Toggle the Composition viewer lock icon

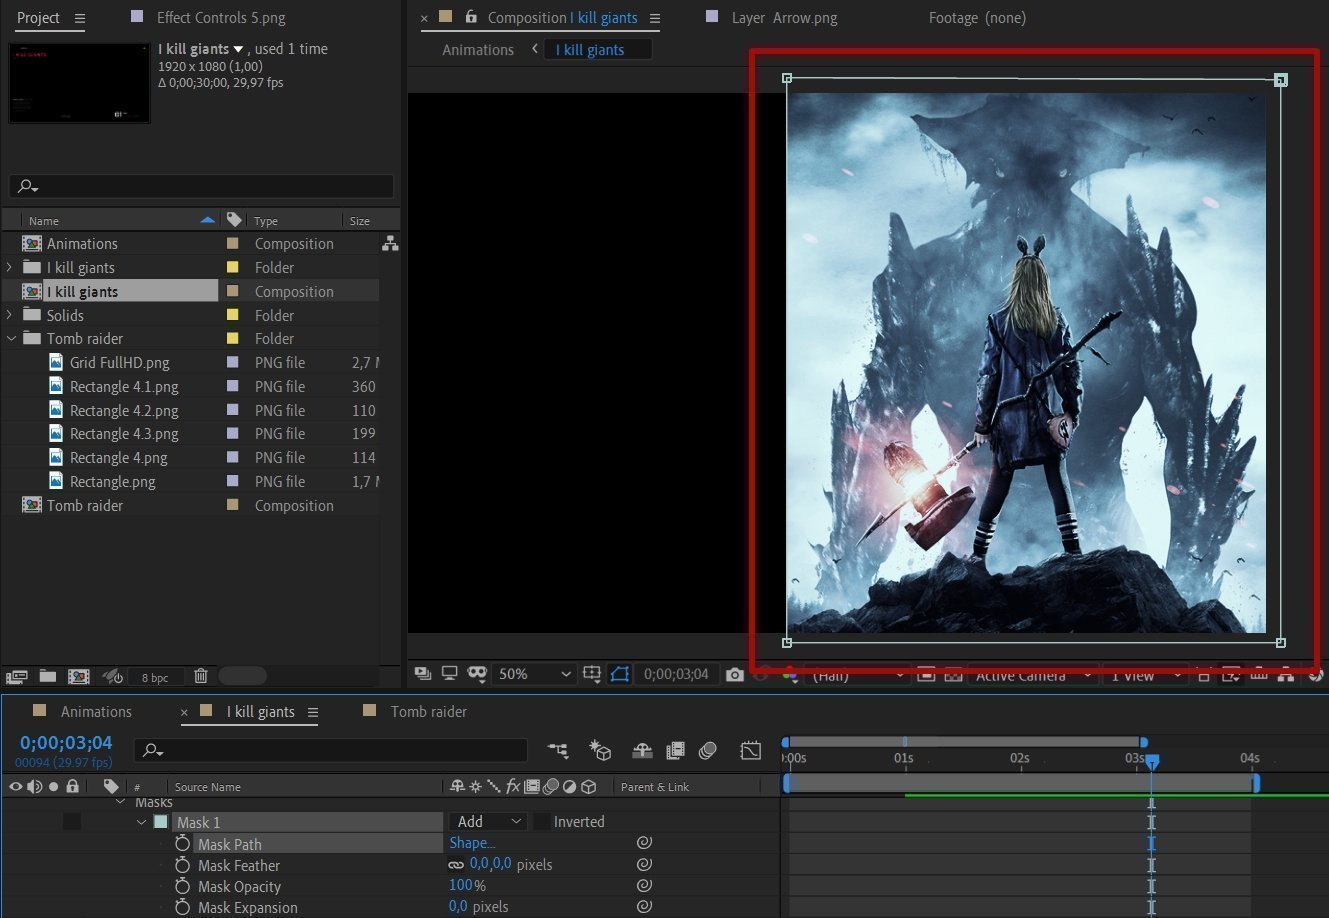point(471,17)
